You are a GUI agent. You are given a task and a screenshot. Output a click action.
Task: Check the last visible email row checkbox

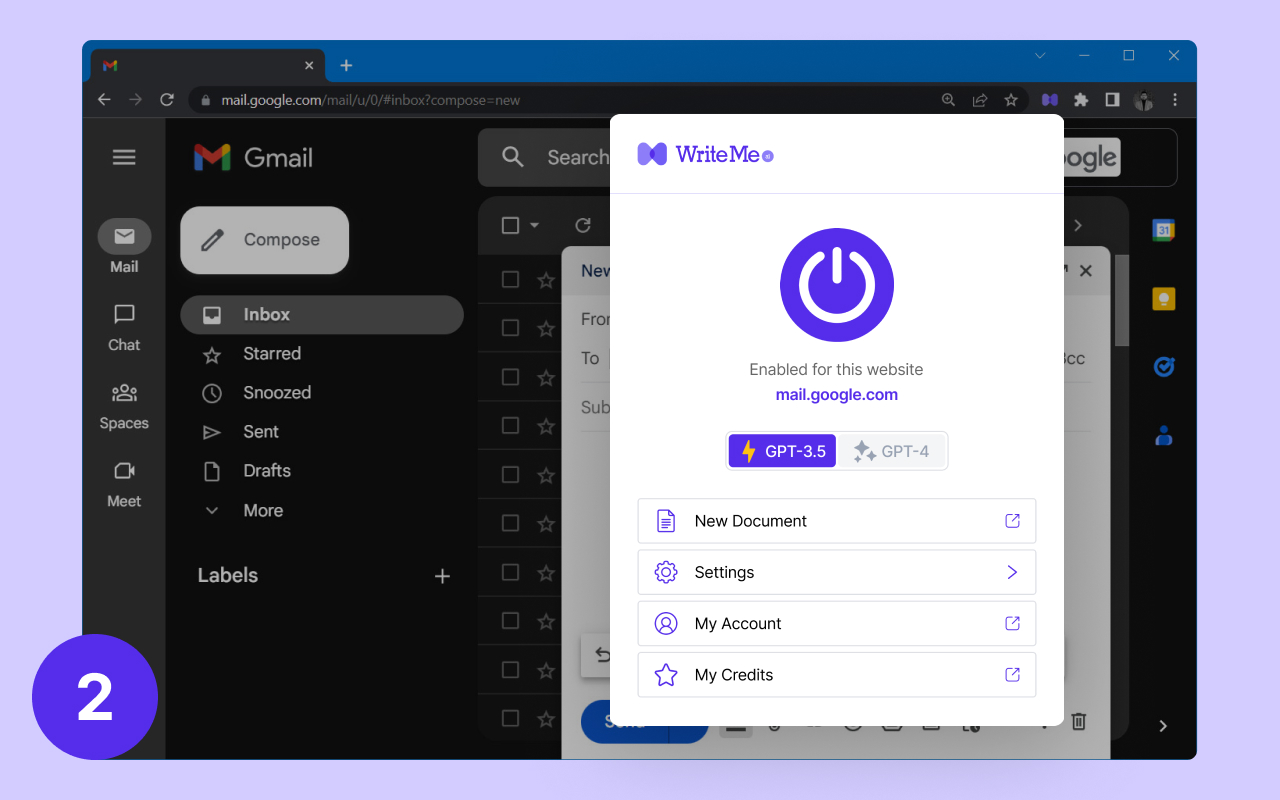510,718
